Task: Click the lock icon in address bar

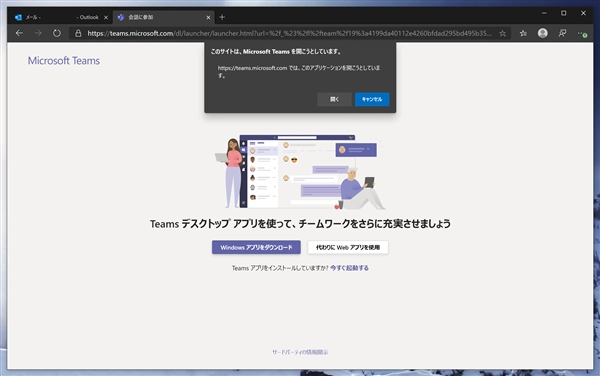Action: point(78,33)
